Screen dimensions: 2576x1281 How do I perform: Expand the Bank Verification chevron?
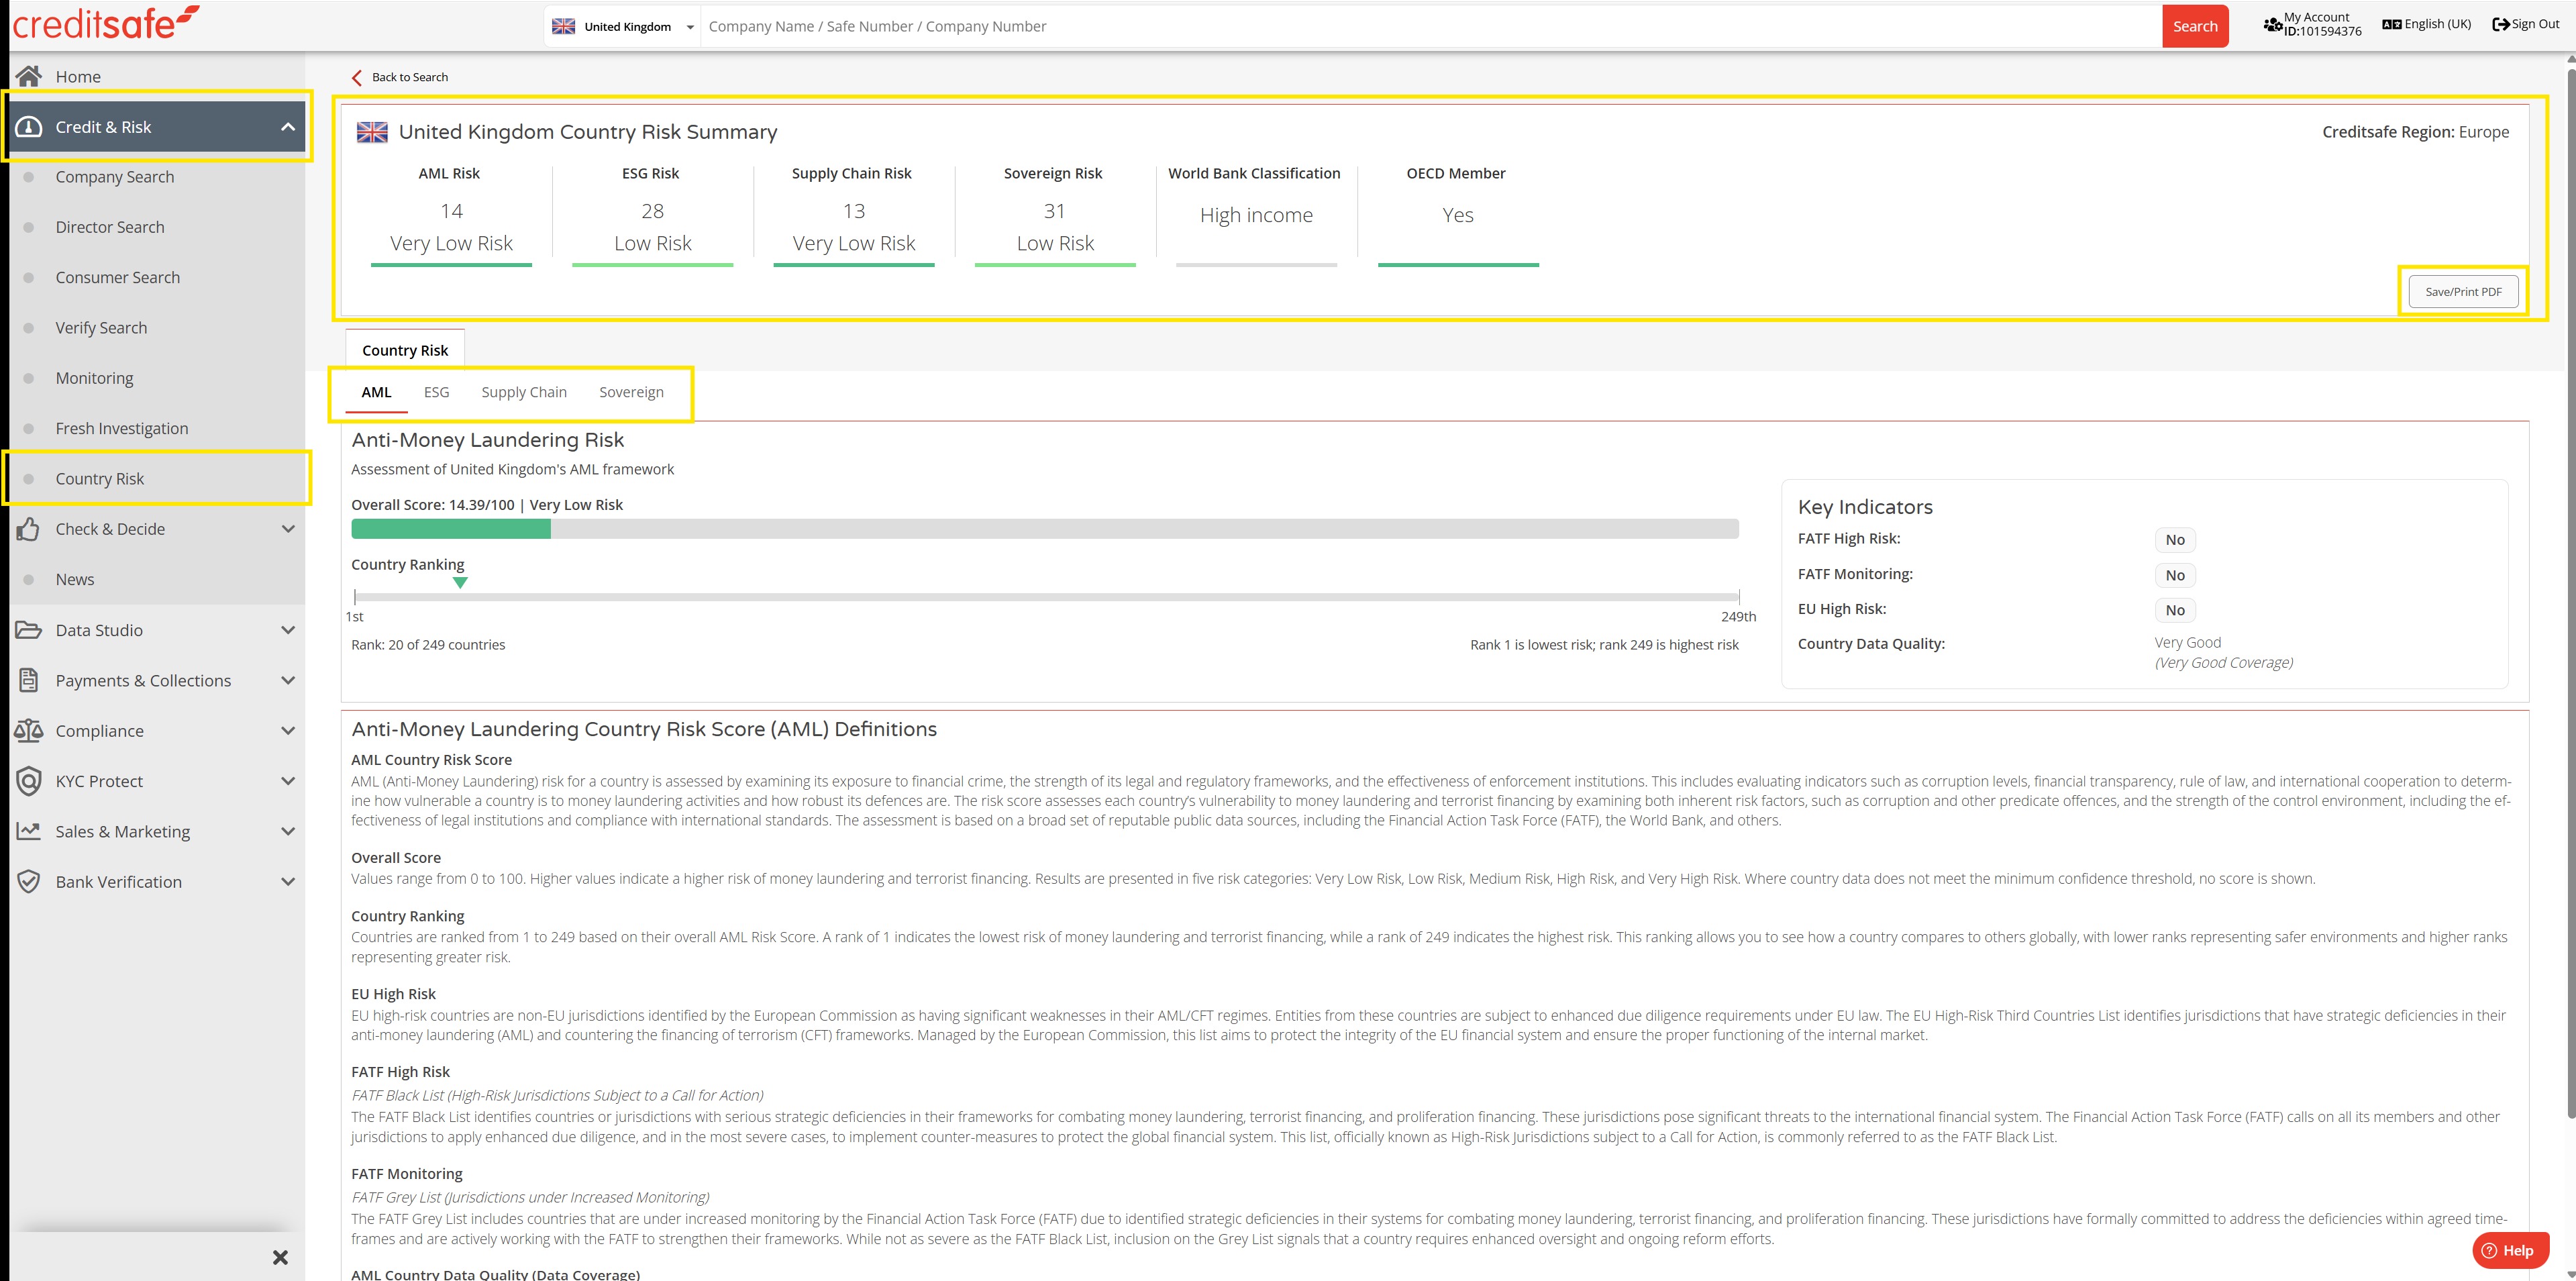[288, 882]
